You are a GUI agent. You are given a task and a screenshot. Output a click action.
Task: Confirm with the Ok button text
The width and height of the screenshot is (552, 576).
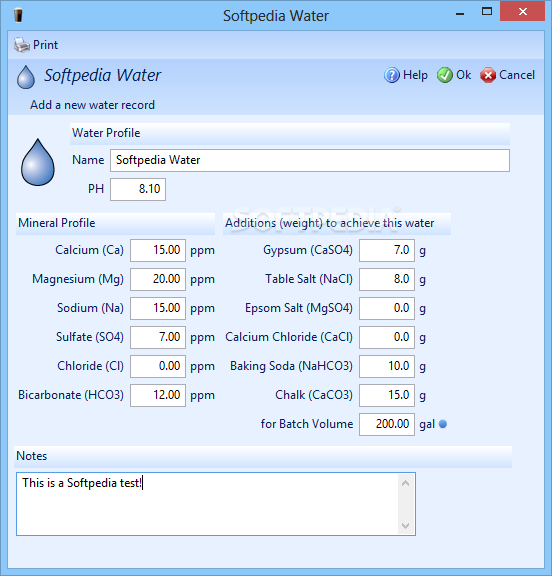(x=463, y=75)
